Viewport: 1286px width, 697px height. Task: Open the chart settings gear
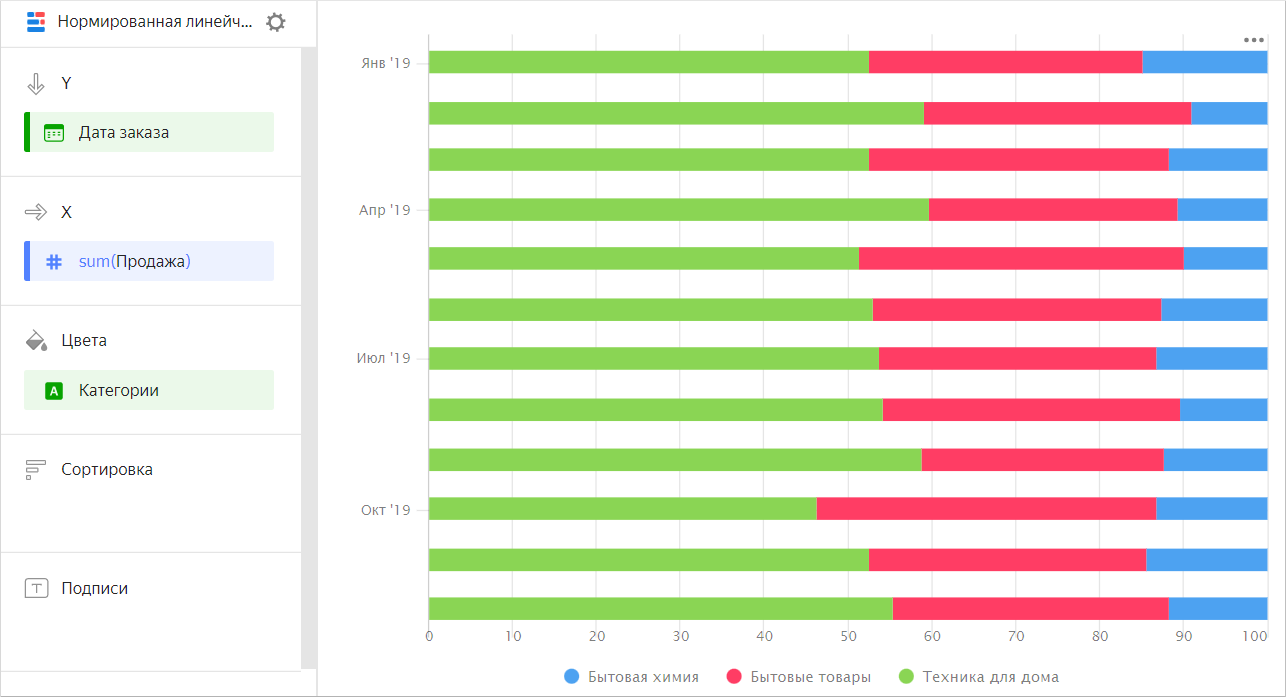coord(275,21)
